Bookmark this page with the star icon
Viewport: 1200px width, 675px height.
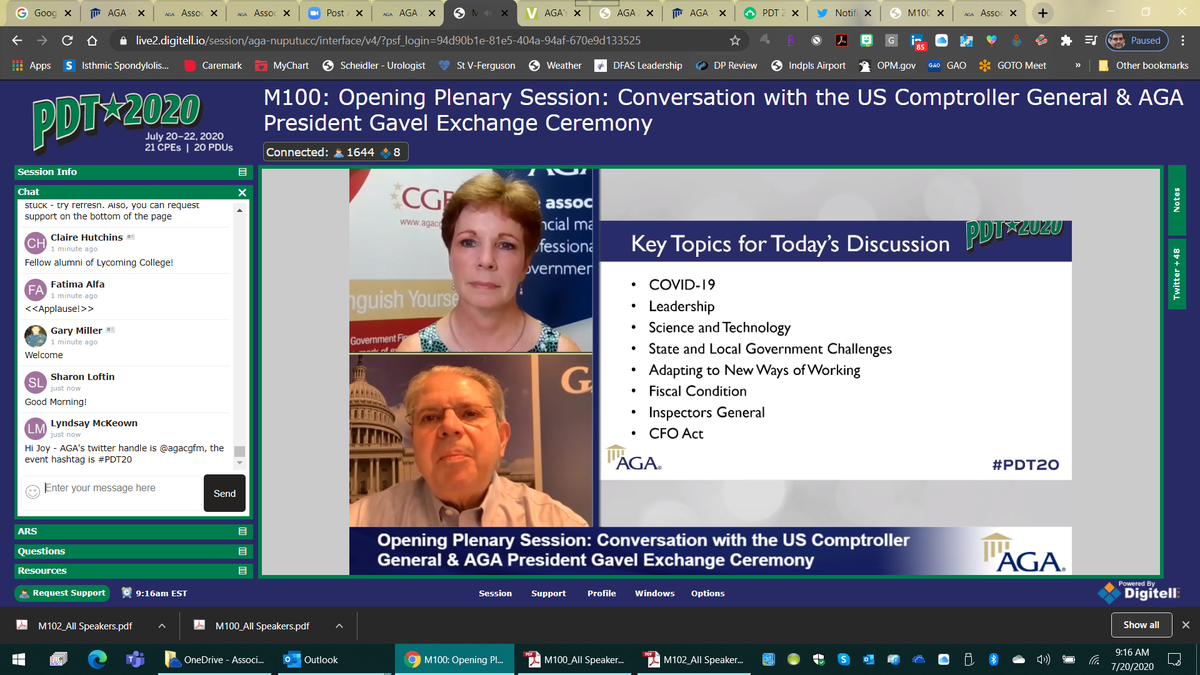click(735, 41)
